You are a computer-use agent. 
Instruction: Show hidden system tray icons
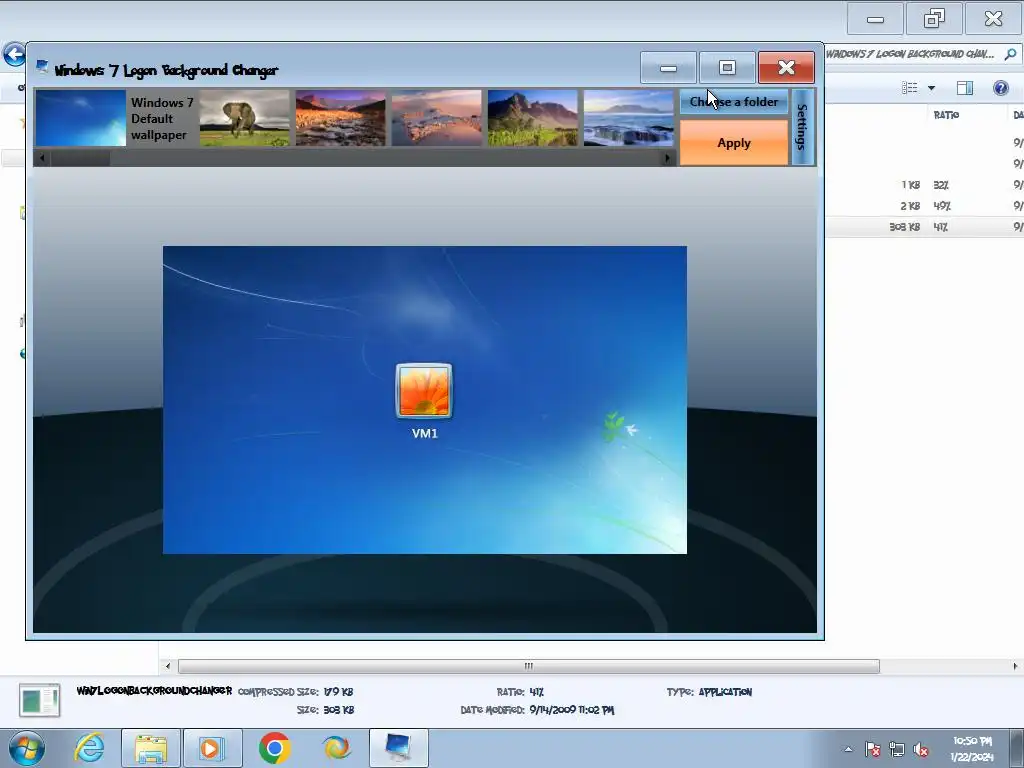pos(848,749)
